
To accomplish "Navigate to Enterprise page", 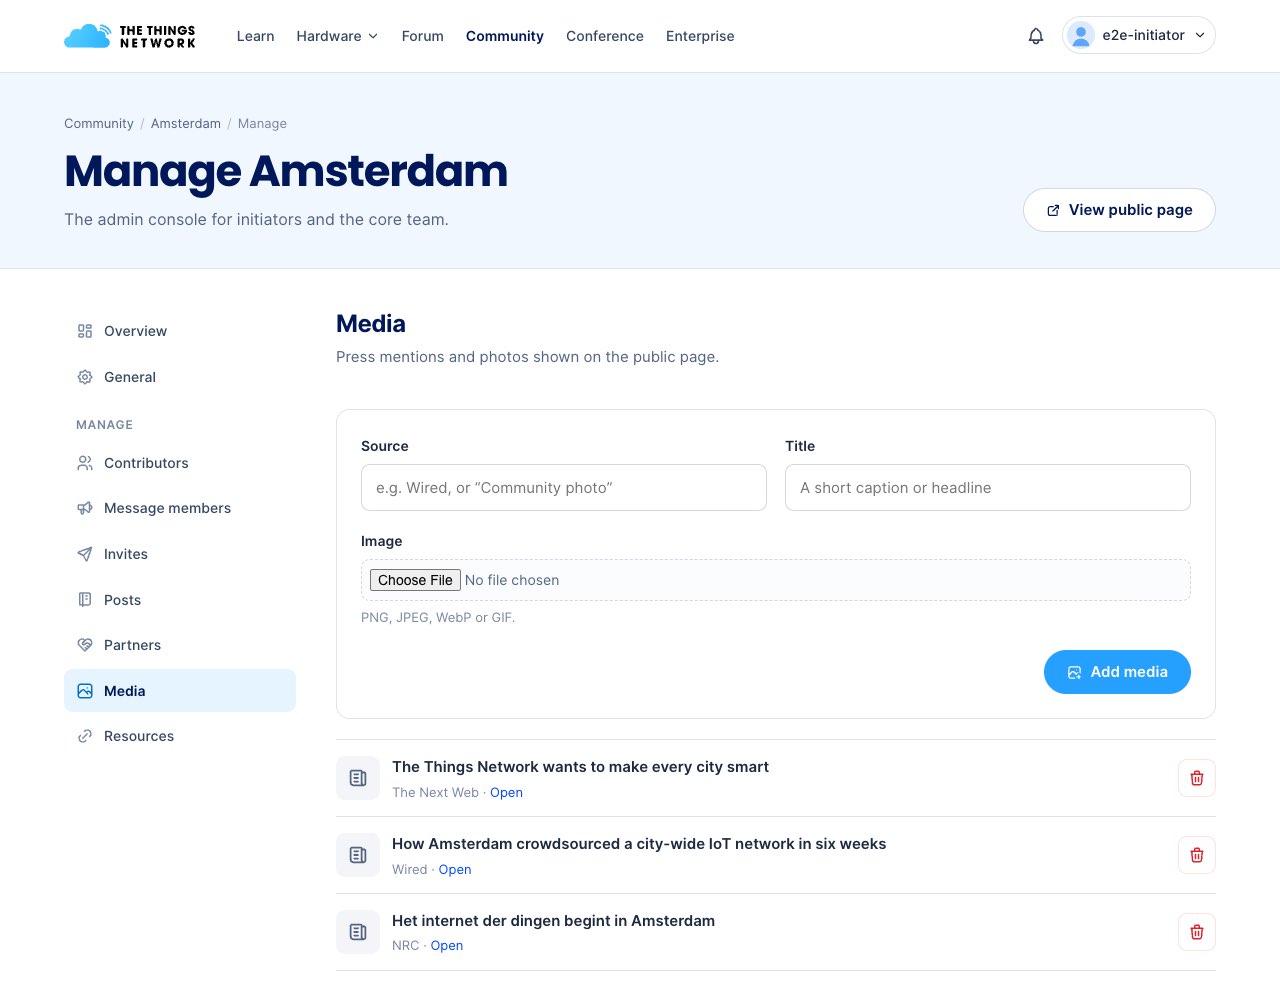I will point(700,36).
